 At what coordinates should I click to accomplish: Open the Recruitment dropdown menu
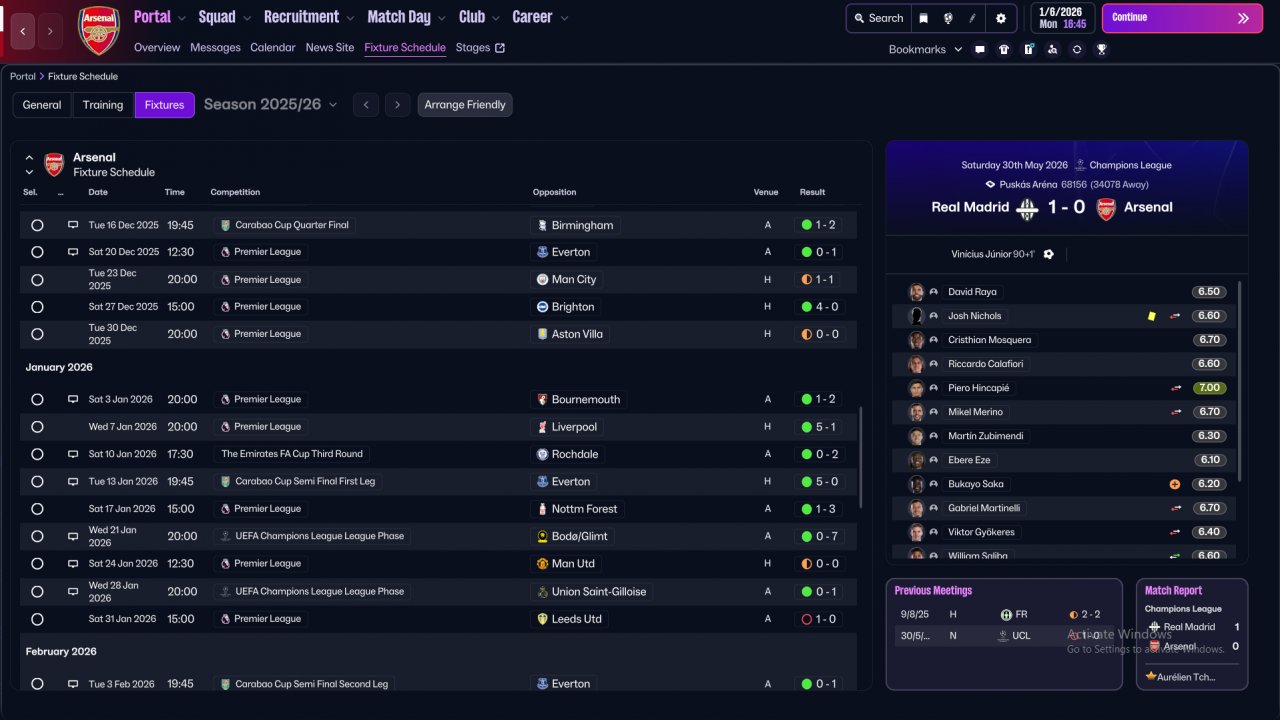[x=309, y=17]
